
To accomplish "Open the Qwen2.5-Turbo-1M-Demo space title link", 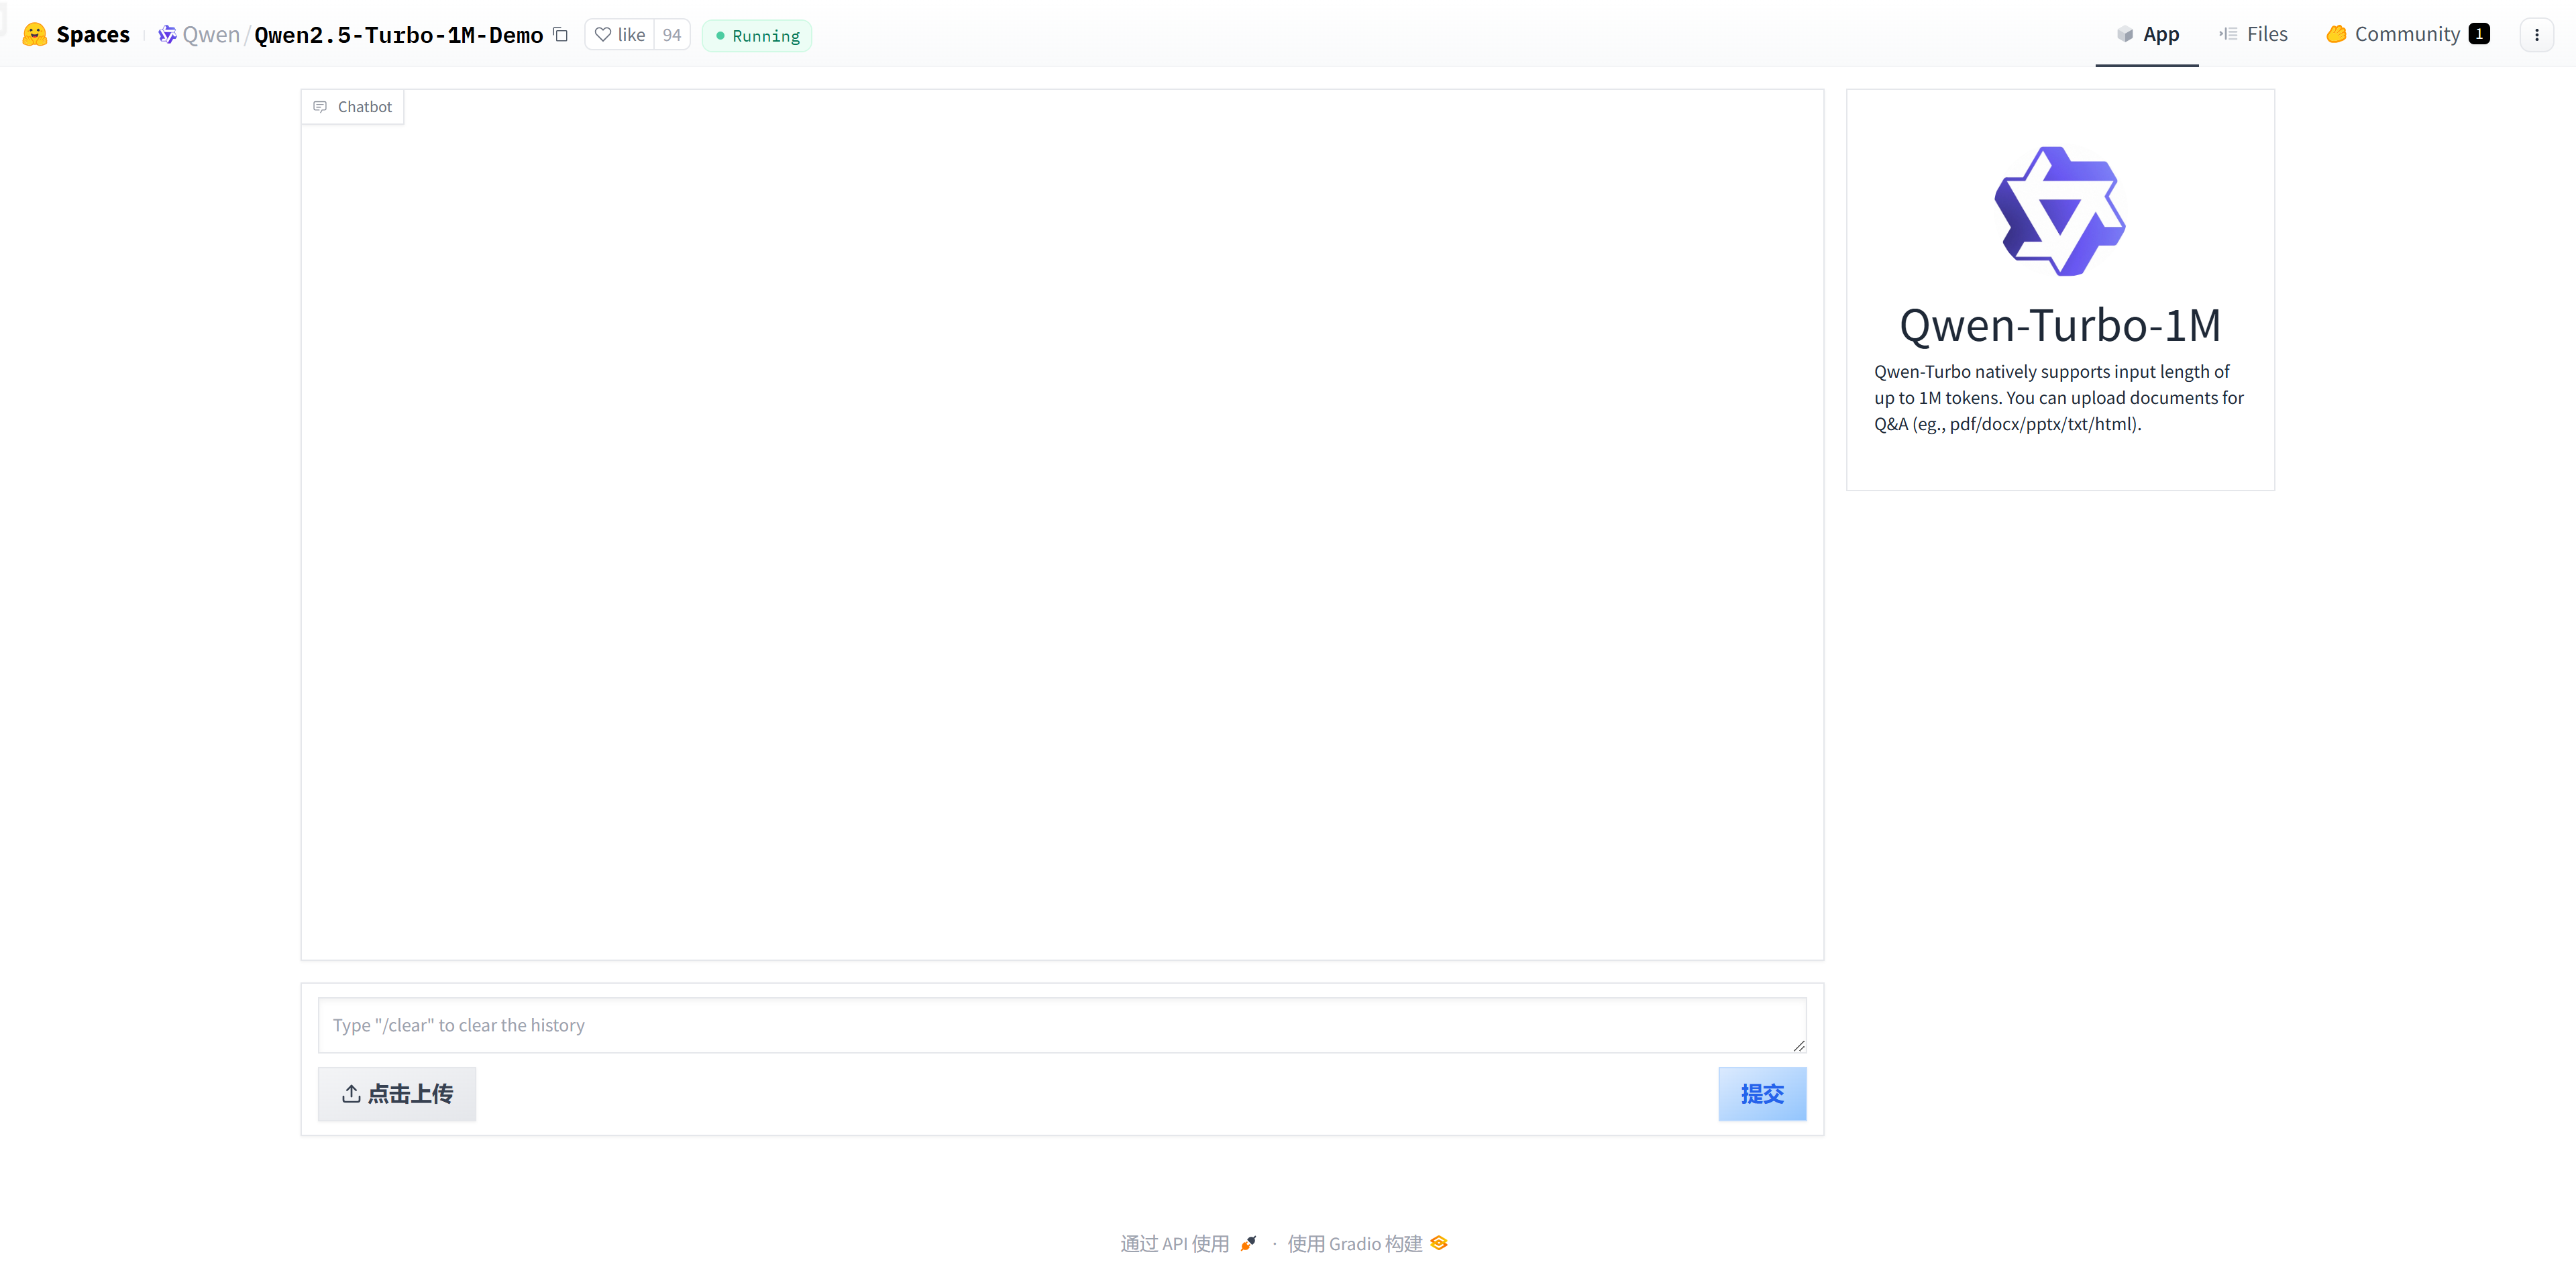I will click(x=398, y=35).
